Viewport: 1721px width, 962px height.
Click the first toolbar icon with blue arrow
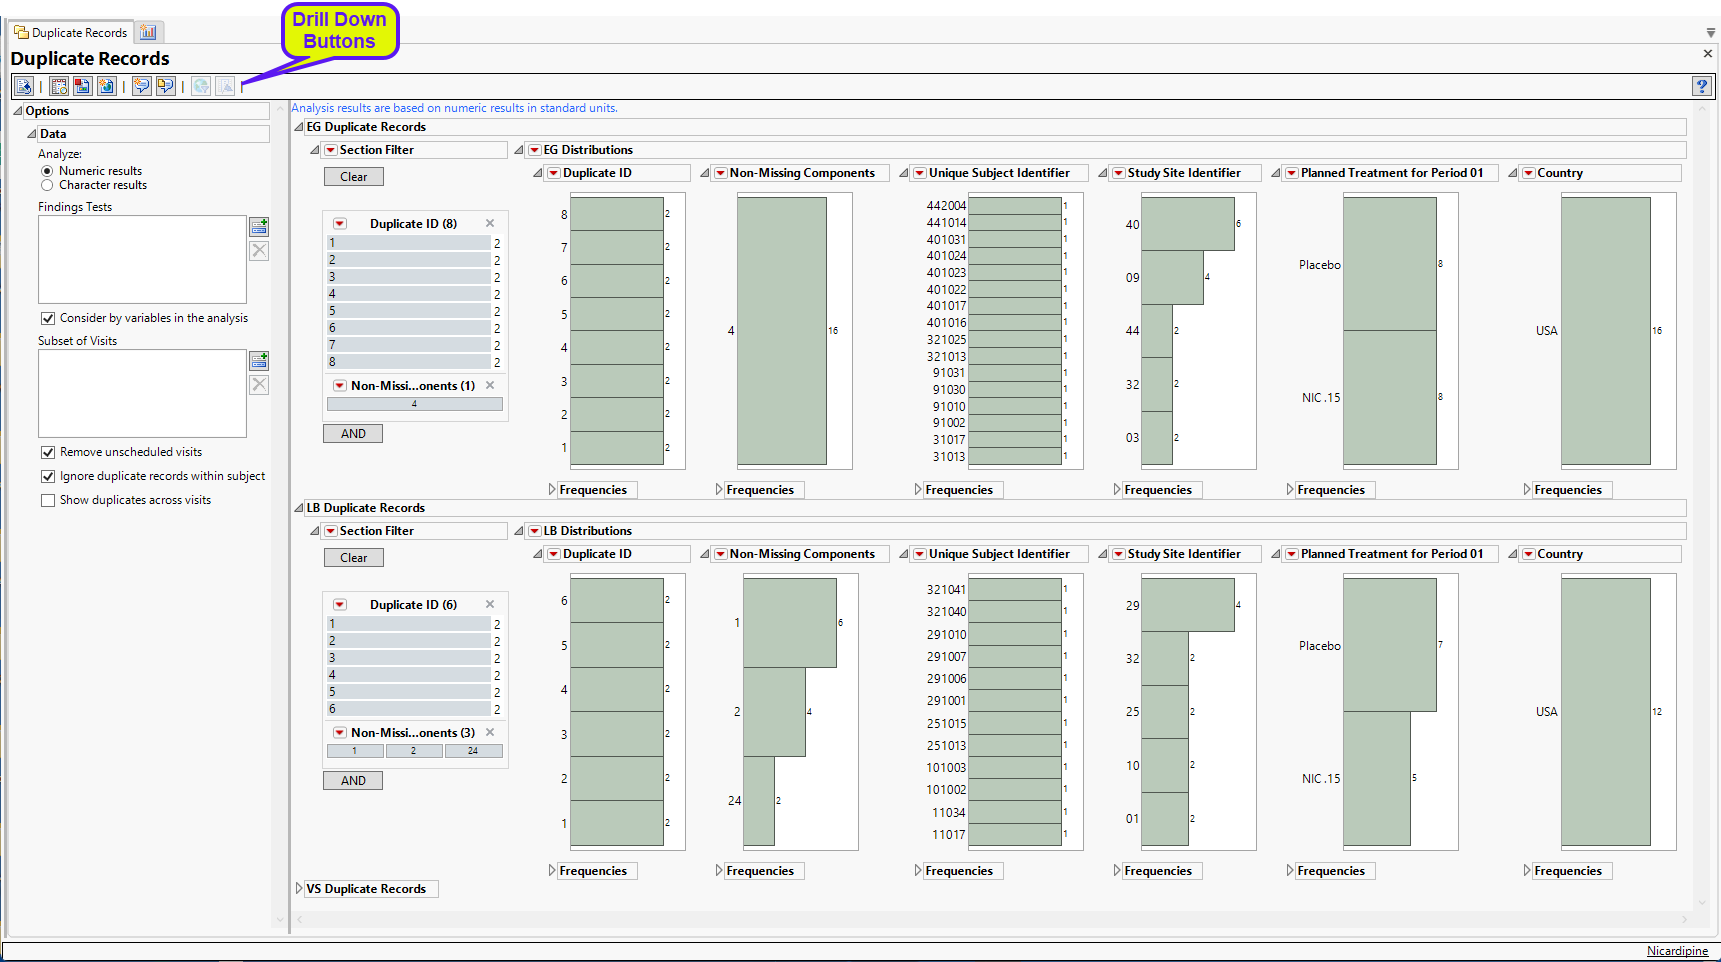[24, 87]
